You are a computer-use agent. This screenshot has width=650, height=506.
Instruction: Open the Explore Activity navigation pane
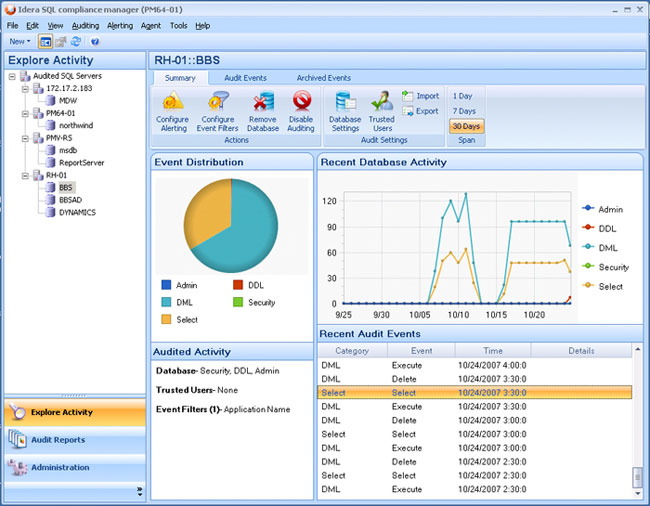click(75, 412)
